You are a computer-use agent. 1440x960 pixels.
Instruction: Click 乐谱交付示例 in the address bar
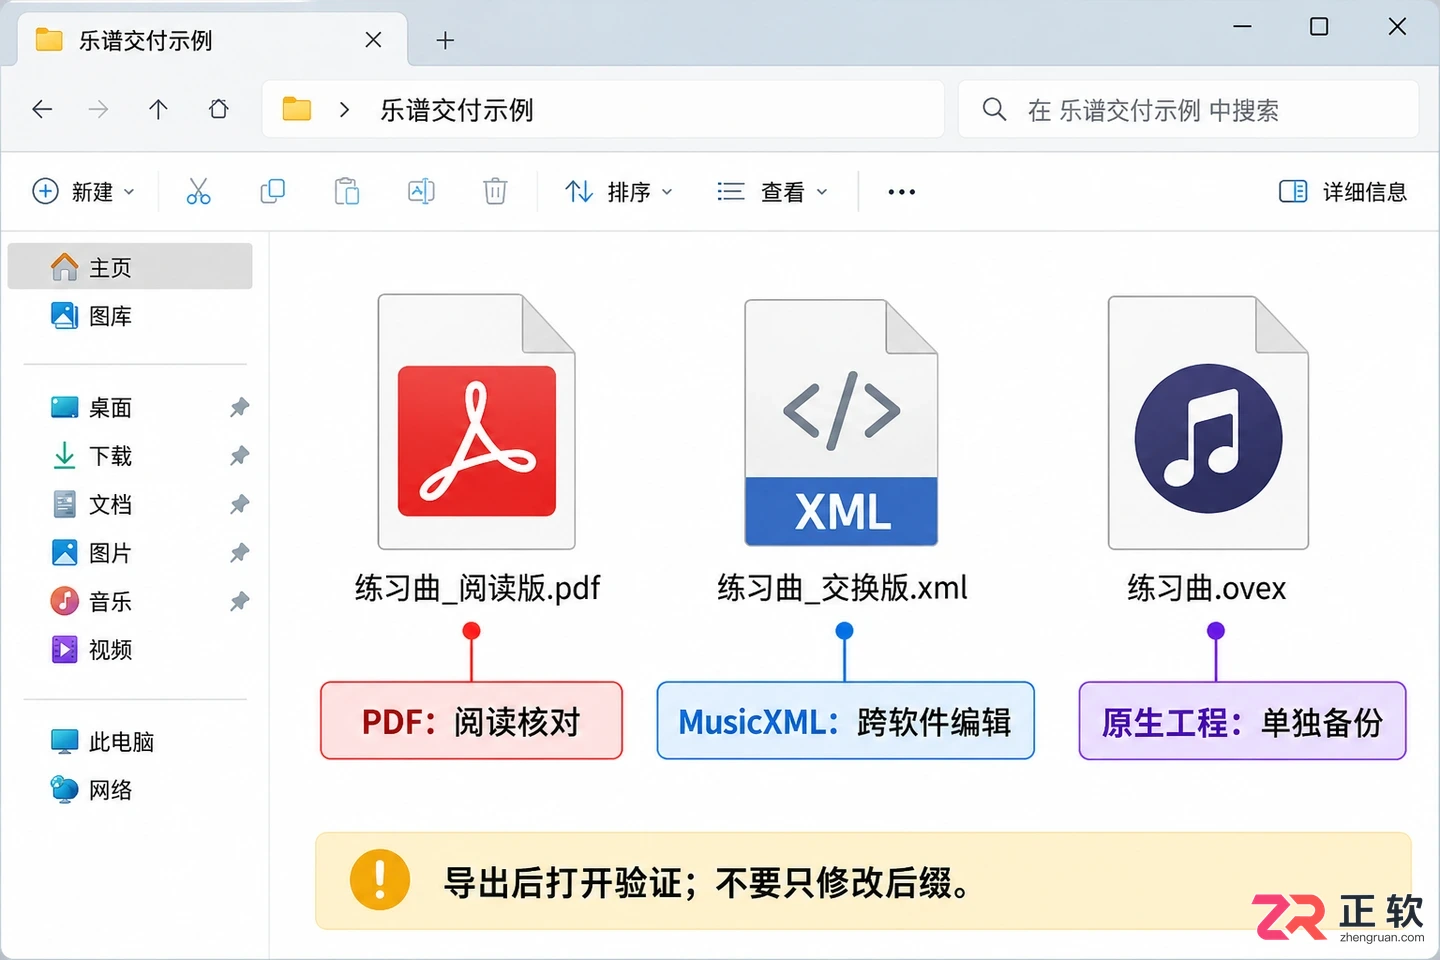point(457,110)
